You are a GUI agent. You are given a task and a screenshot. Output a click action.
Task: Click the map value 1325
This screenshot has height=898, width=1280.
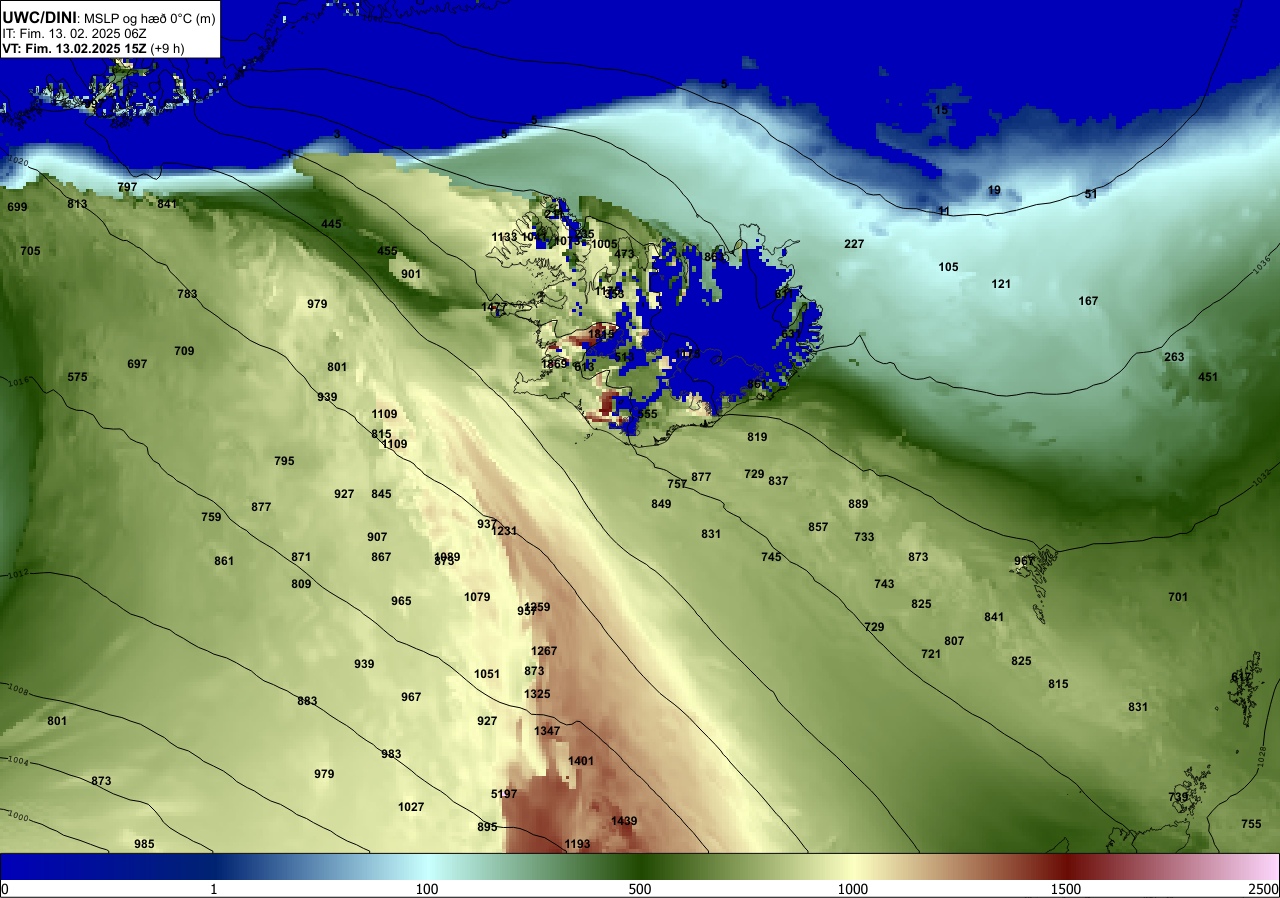point(537,694)
